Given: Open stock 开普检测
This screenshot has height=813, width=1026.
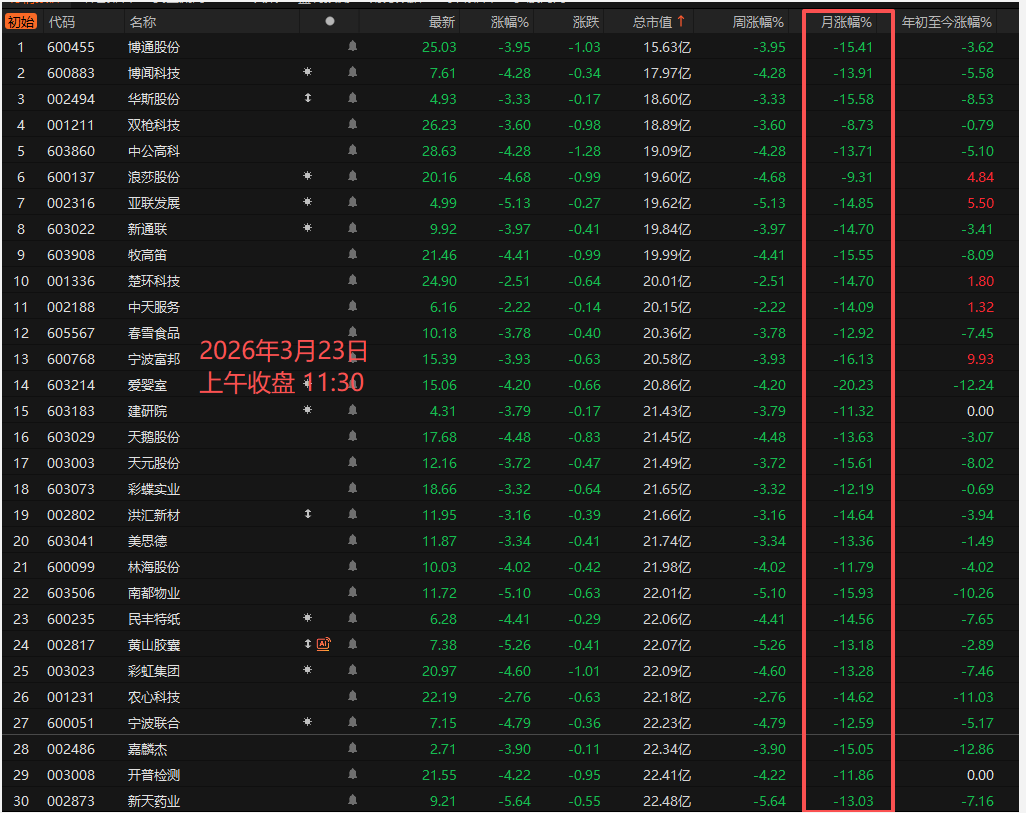Looking at the screenshot, I should click(154, 775).
